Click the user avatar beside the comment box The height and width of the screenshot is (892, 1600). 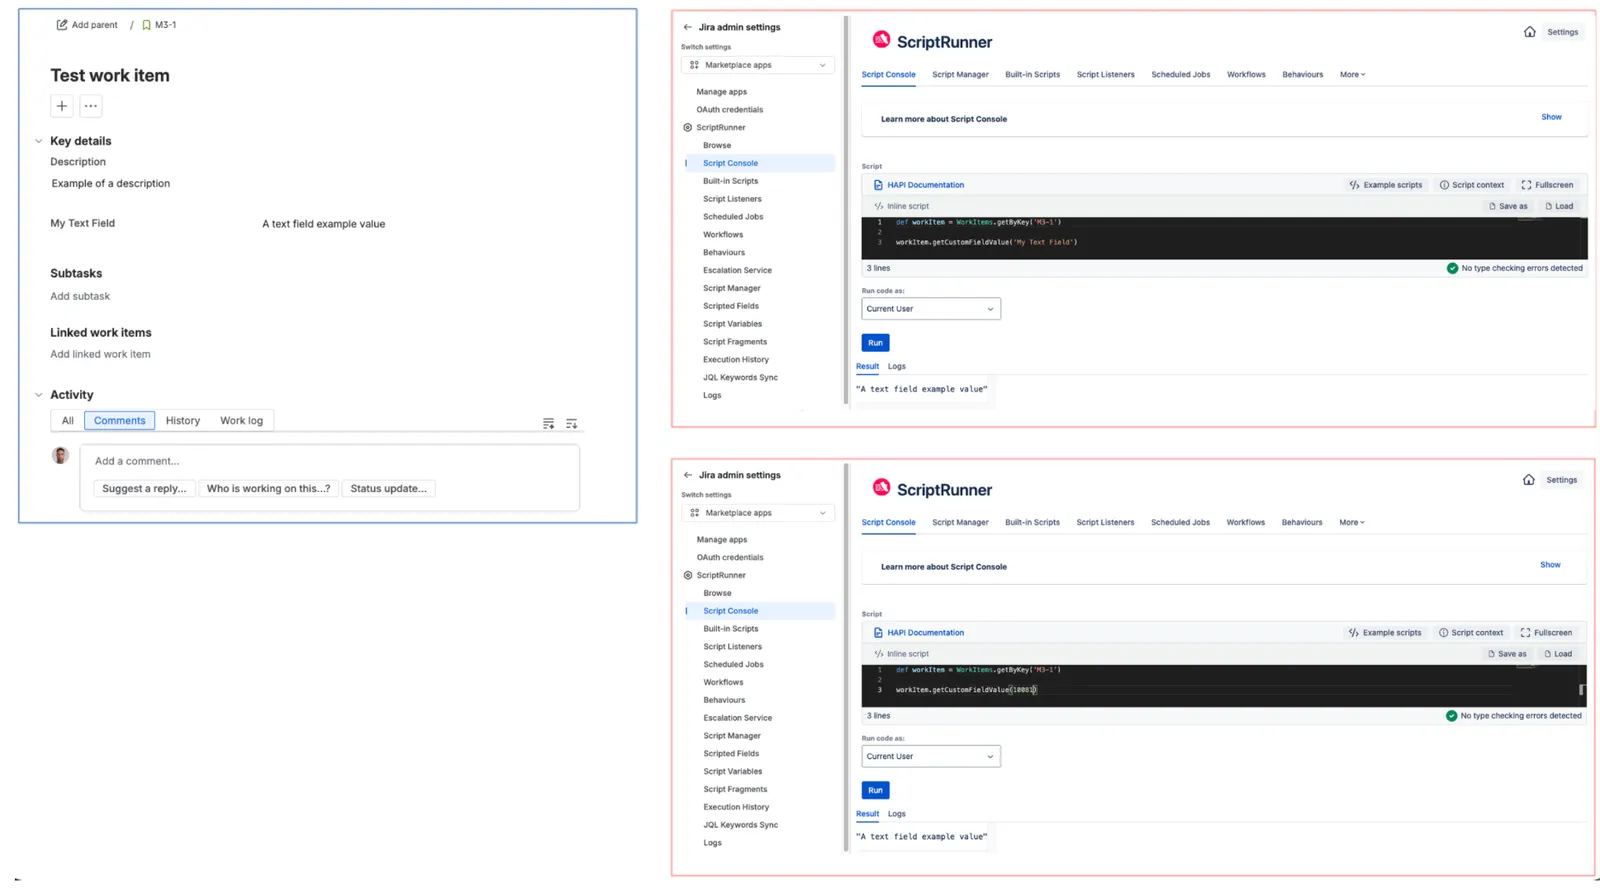click(x=61, y=456)
